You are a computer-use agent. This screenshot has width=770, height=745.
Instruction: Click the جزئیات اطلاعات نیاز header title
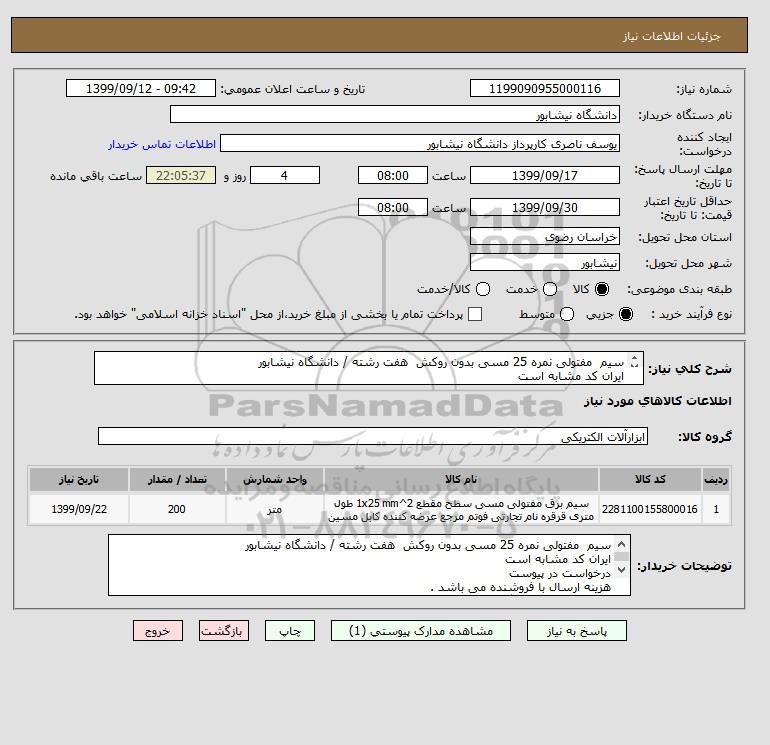pyautogui.click(x=671, y=36)
